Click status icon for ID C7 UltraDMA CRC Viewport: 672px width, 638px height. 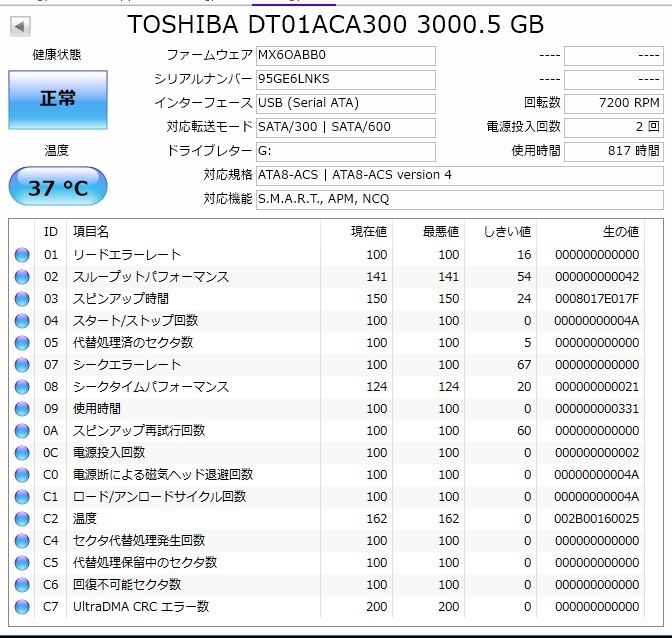pyautogui.click(x=22, y=607)
